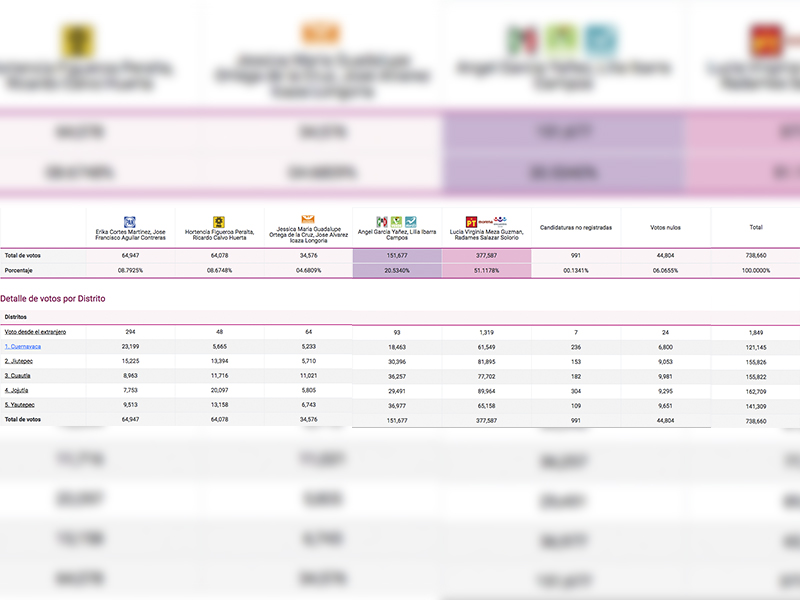Click the small orange Movimiento Ciudadano logo

pos(308,219)
